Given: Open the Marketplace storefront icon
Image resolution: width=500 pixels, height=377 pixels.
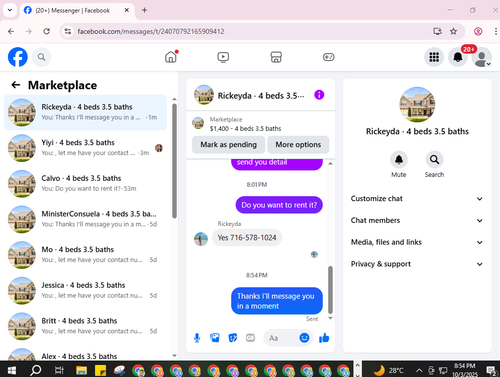Looking at the screenshot, I should click(x=276, y=57).
